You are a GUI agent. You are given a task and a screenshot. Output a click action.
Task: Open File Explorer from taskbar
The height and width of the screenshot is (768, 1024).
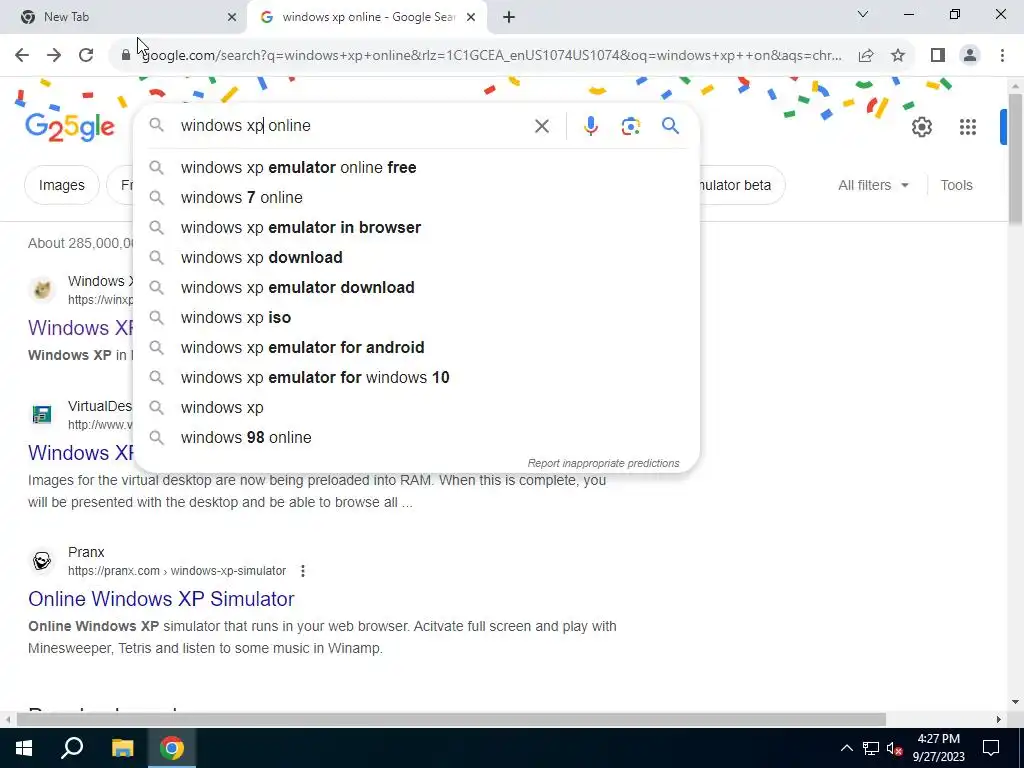(x=122, y=748)
